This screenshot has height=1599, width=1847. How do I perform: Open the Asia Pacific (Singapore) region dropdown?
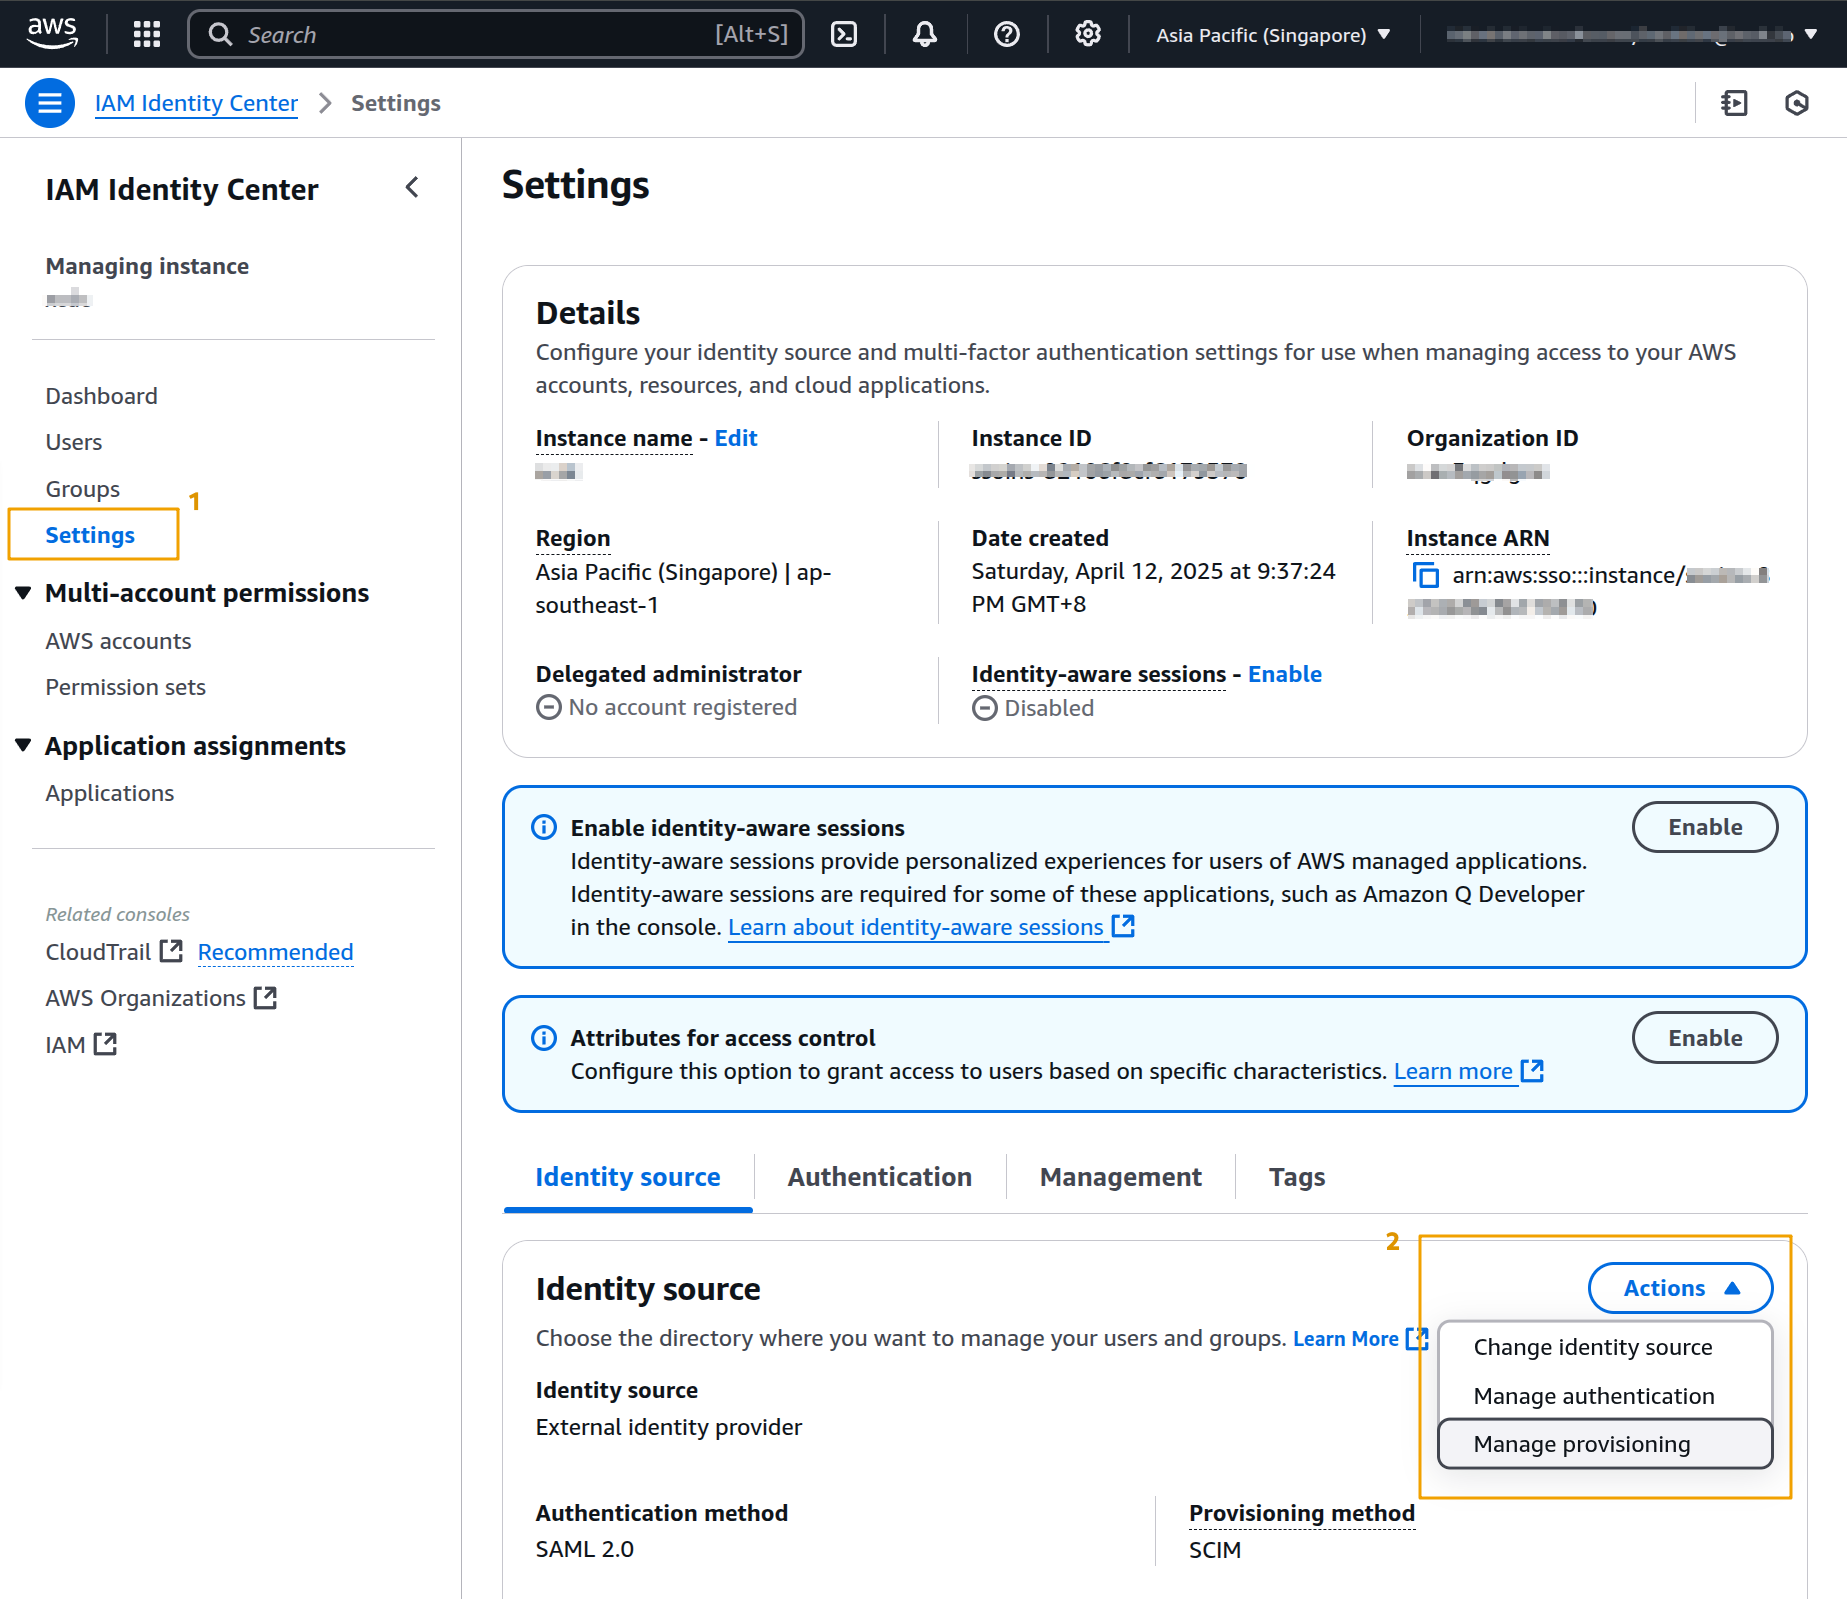click(1273, 35)
